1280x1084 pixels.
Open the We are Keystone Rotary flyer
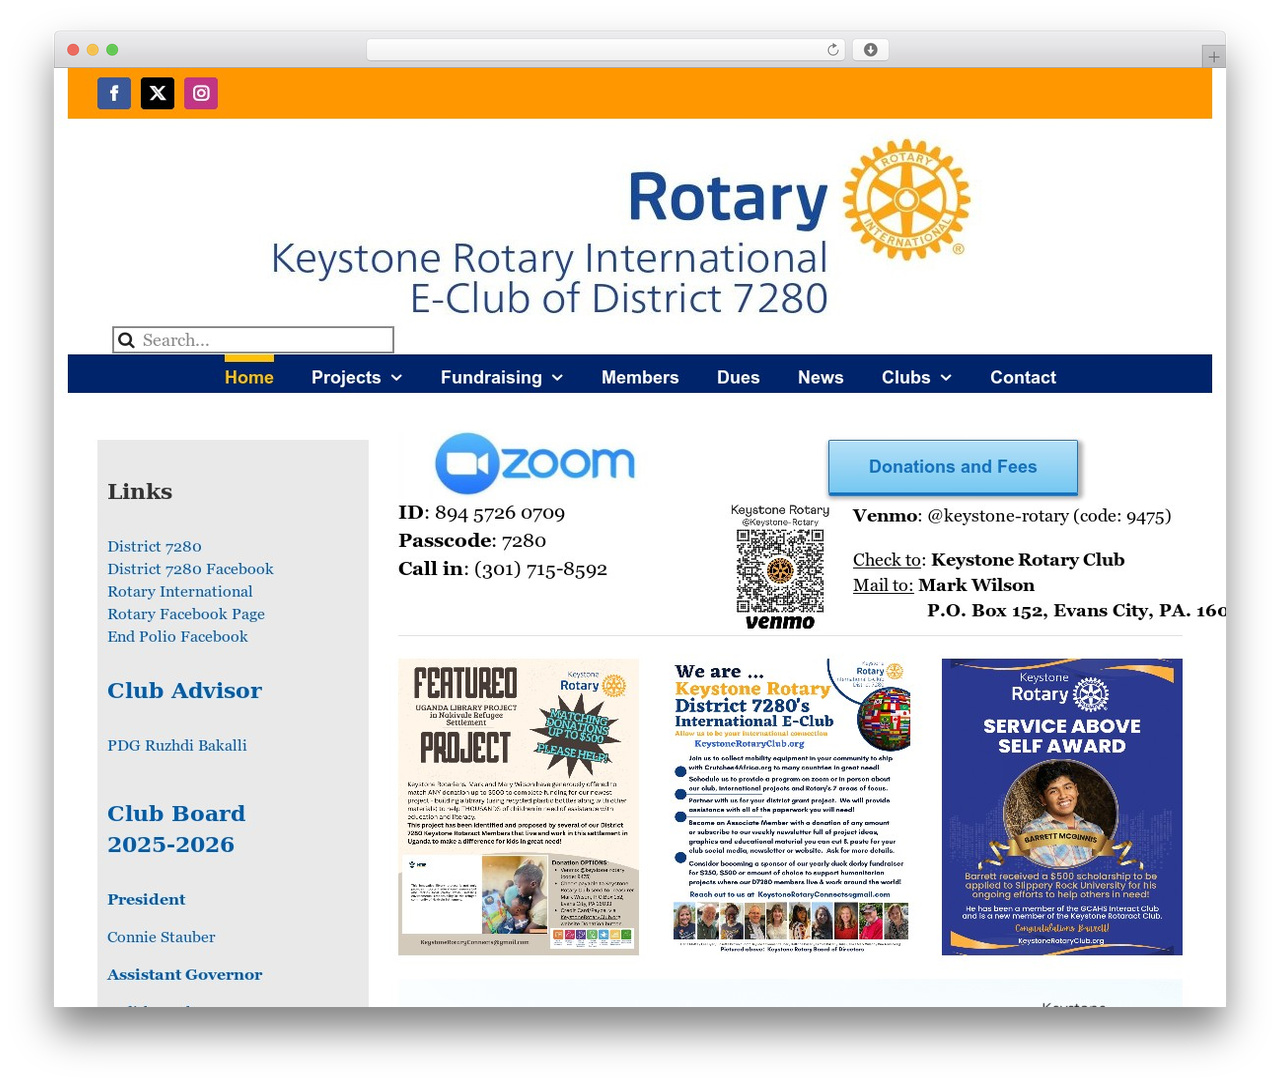point(790,807)
